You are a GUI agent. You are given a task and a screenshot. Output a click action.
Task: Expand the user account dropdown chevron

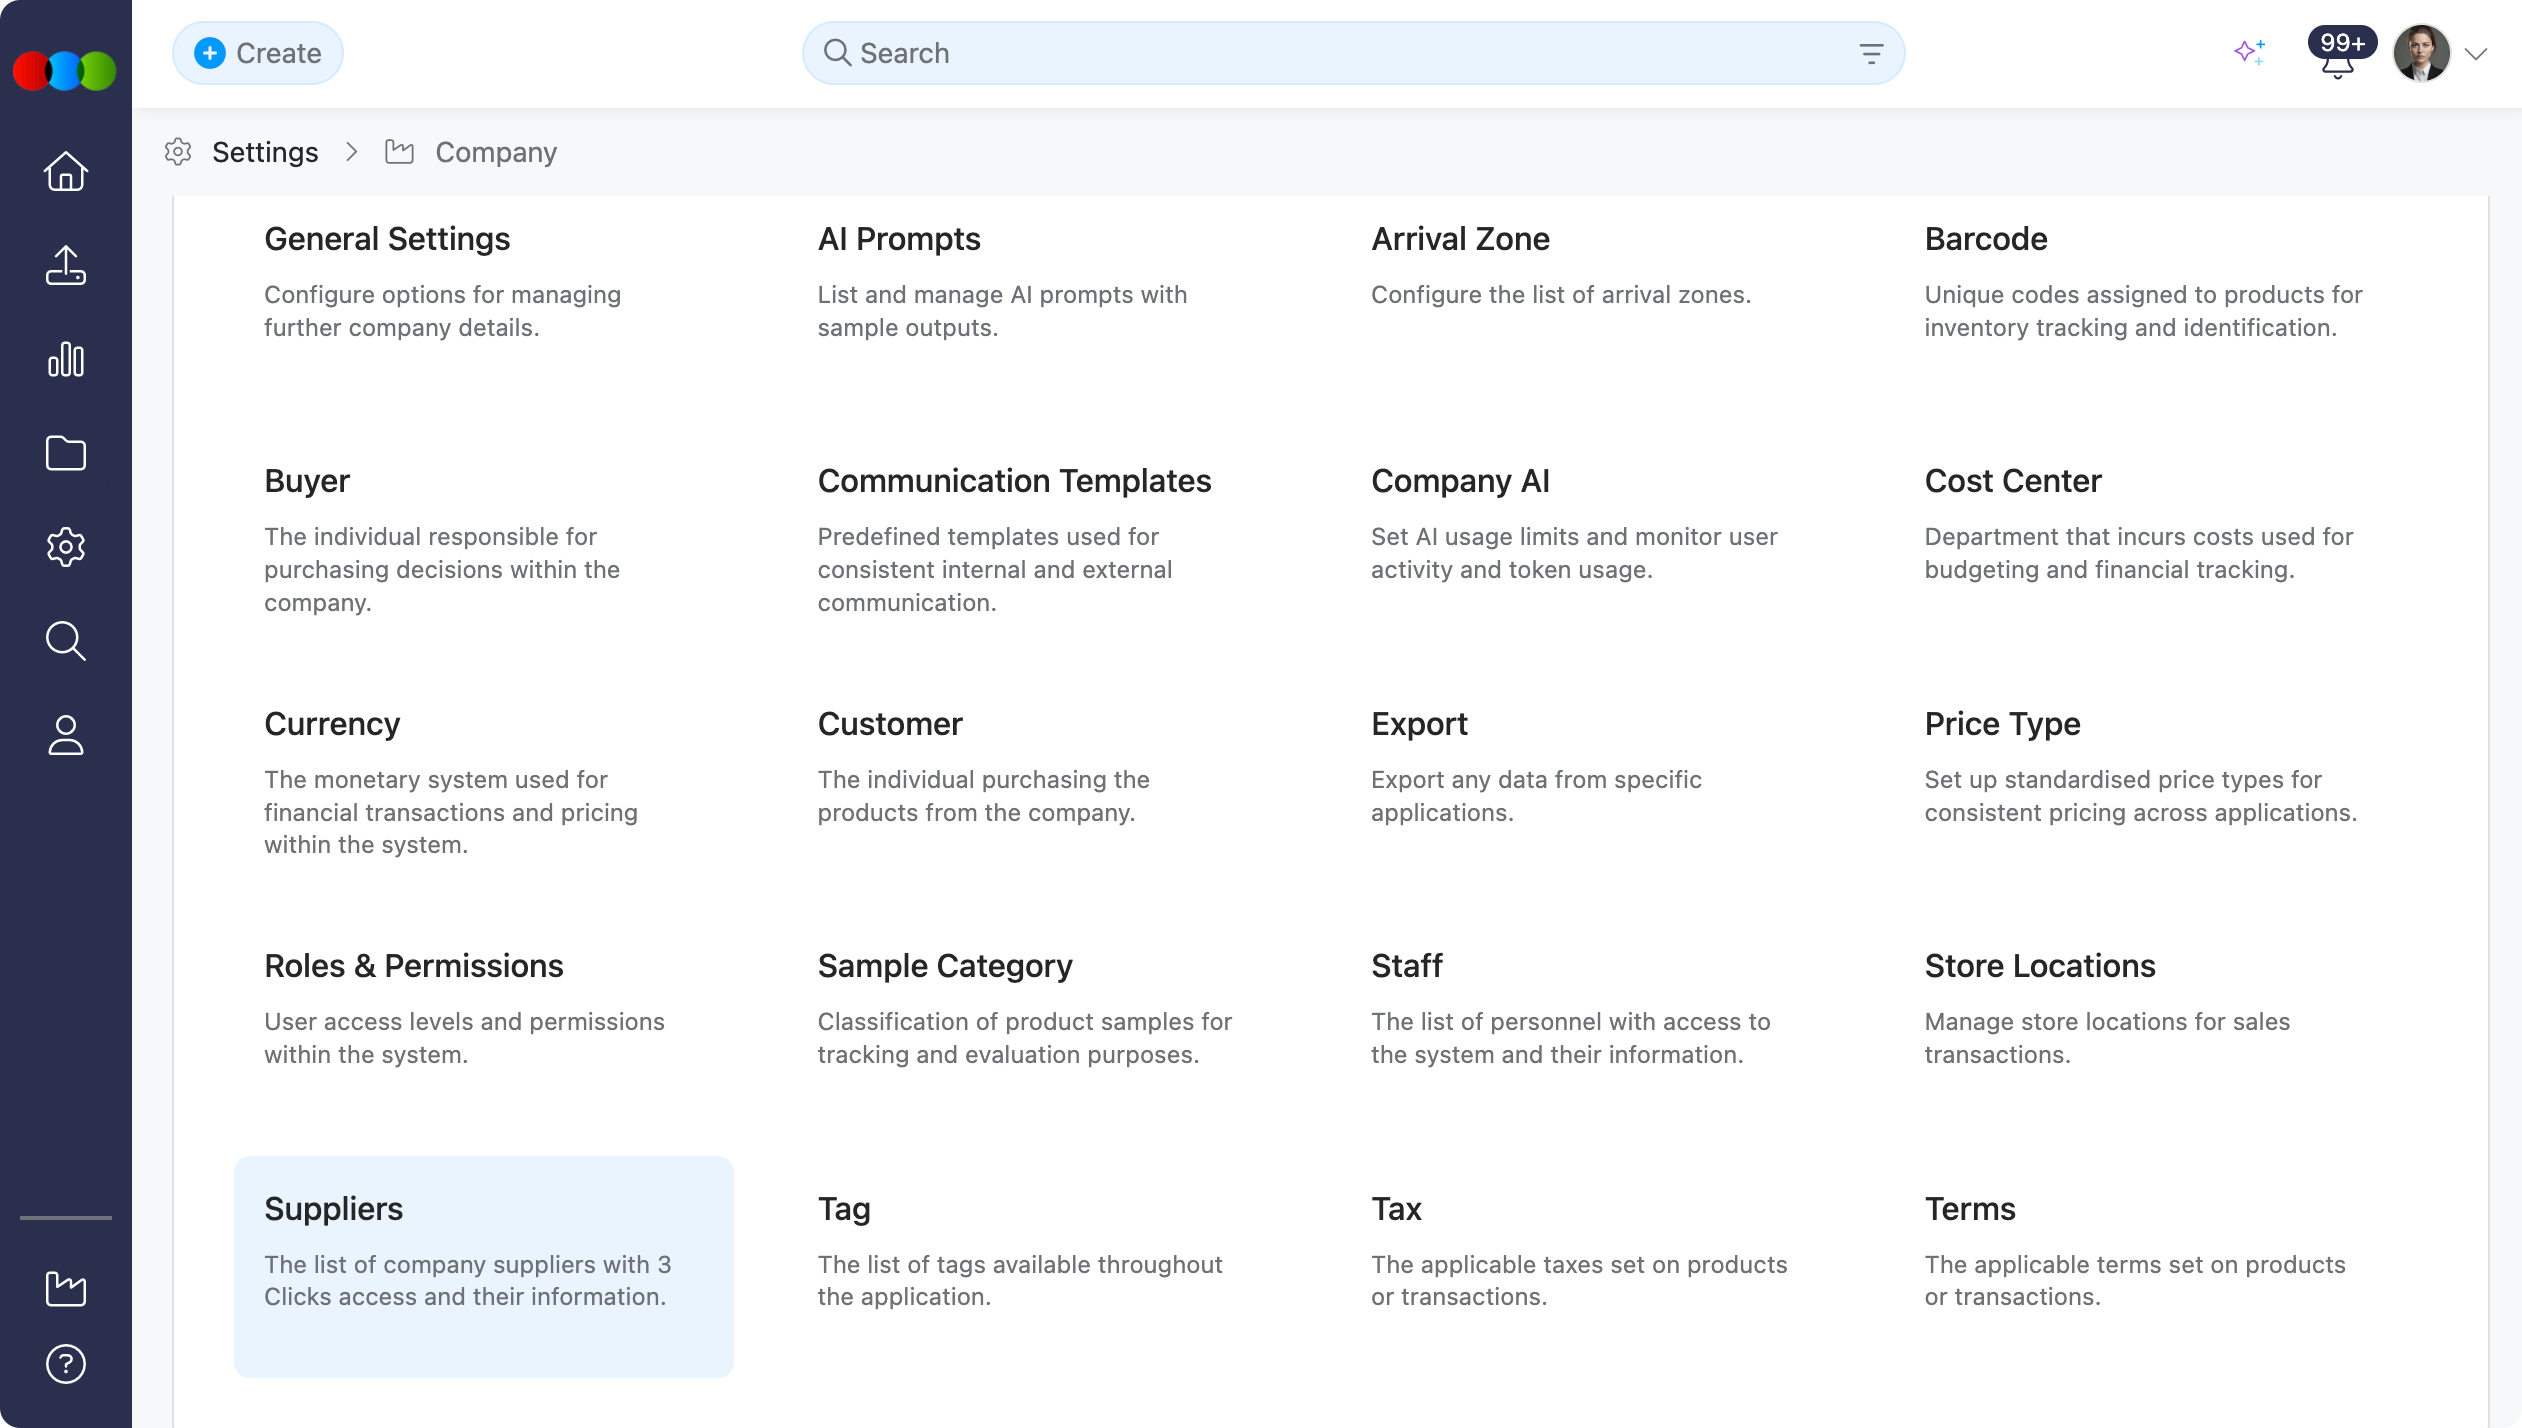[x=2476, y=54]
